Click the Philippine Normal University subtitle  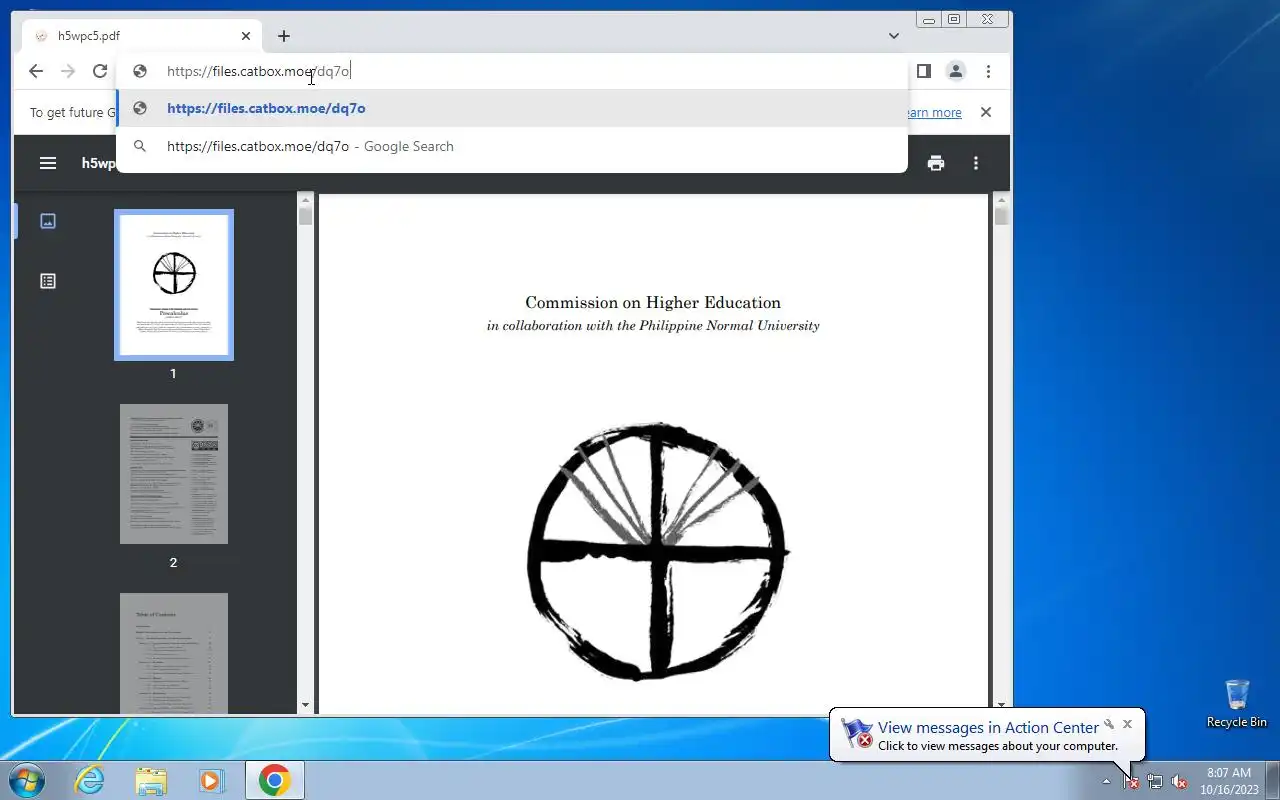pyautogui.click(x=653, y=326)
